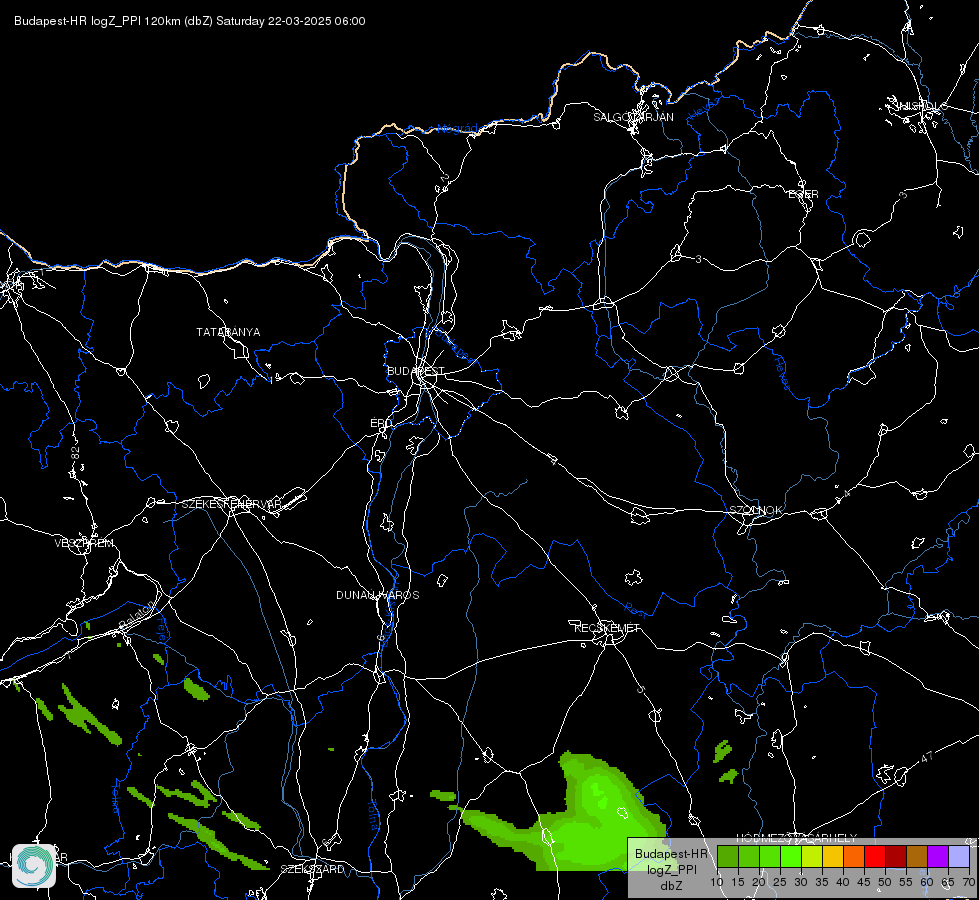Click the Nógrád county label
Screen dimensions: 979x900
[x=457, y=129]
